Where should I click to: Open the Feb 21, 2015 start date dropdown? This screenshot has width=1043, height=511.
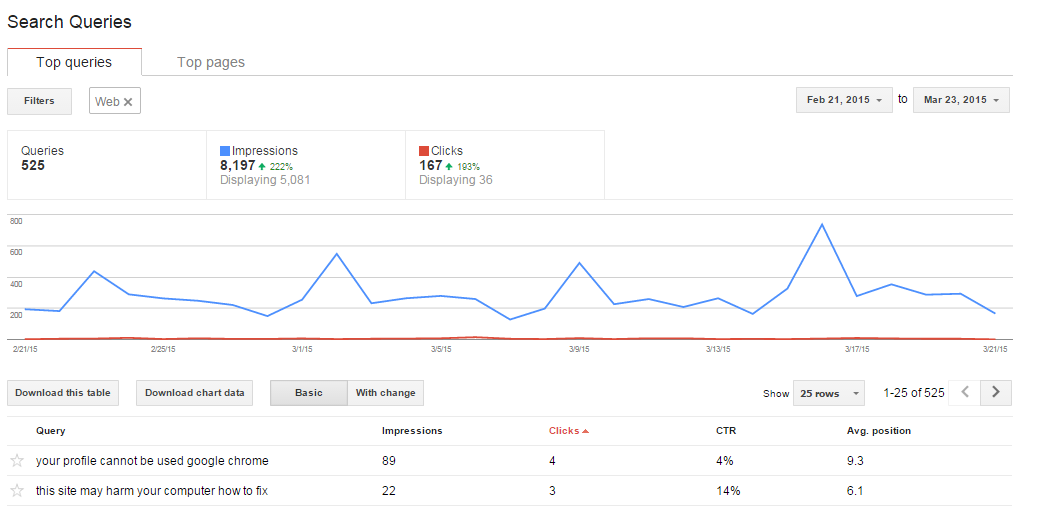click(x=844, y=100)
